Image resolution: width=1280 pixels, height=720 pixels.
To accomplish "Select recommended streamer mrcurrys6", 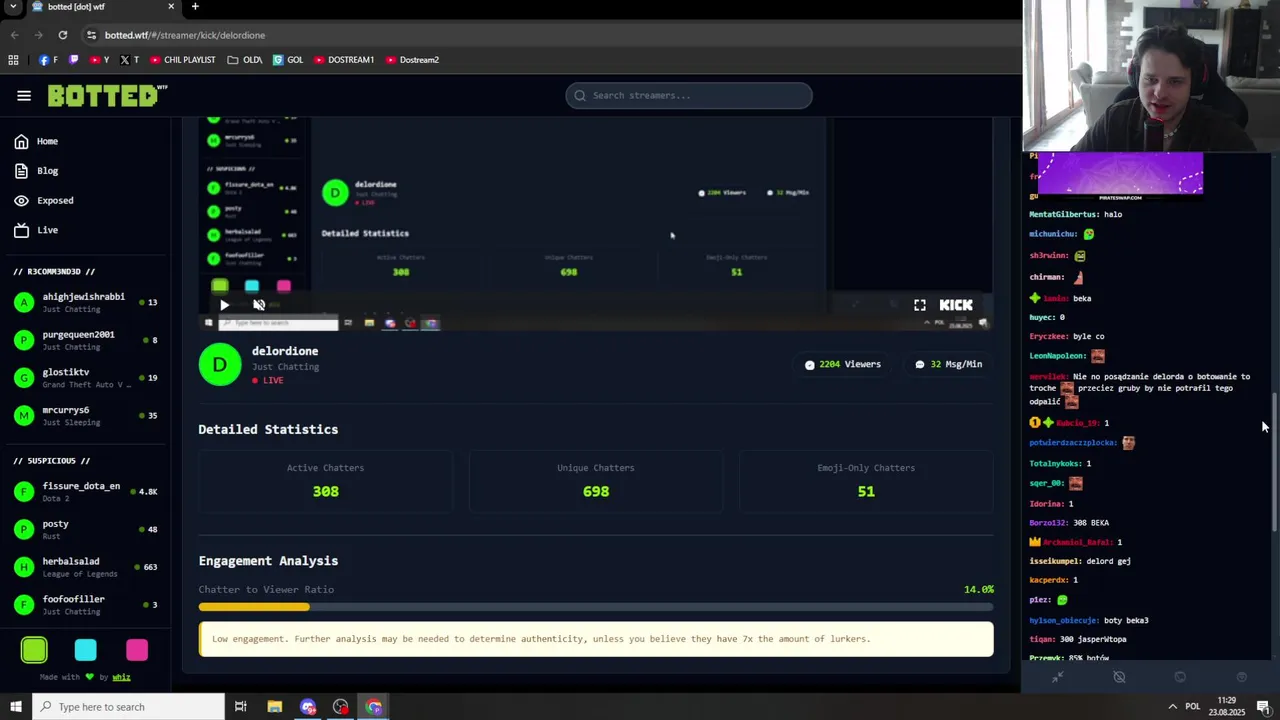I will [85, 415].
